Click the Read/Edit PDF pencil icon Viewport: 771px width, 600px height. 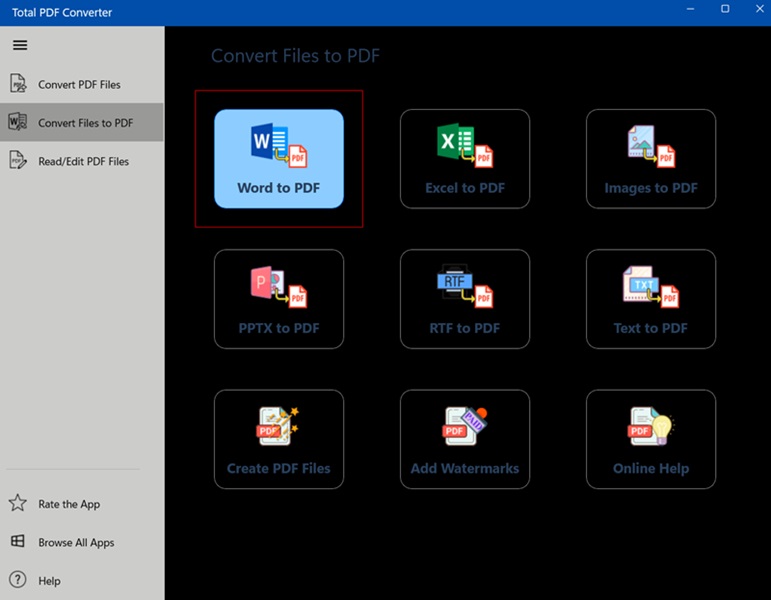coord(18,160)
